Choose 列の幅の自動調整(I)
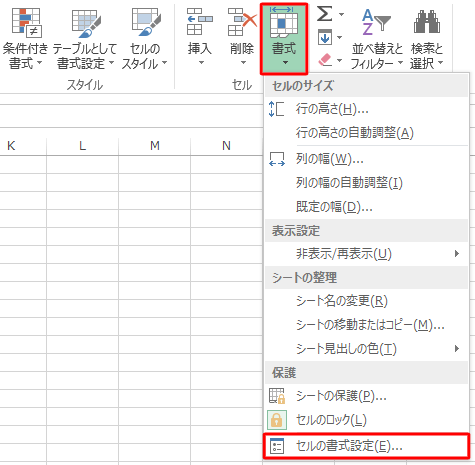This screenshot has width=475, height=465. (367, 183)
